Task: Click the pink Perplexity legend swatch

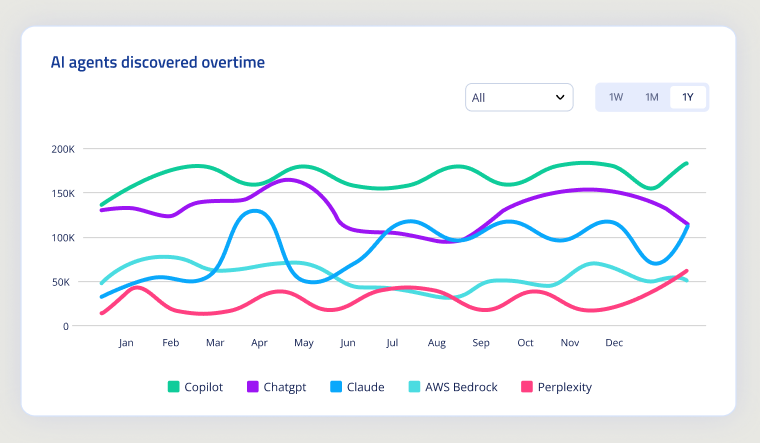Action: 528,387
